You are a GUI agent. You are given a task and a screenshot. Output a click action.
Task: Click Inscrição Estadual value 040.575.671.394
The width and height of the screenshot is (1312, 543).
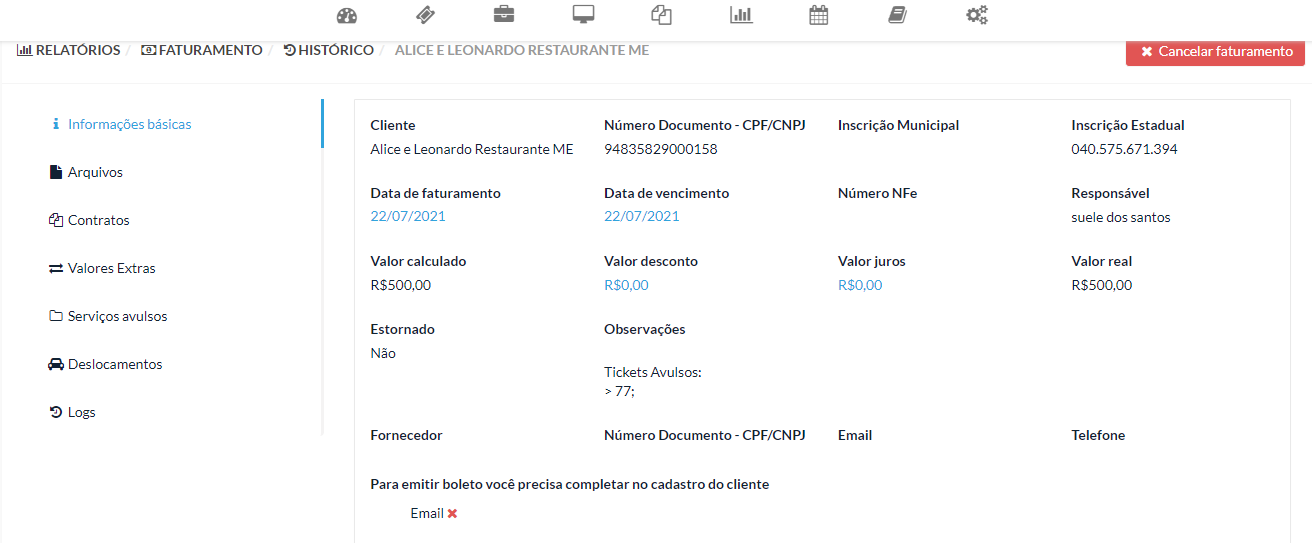tap(1124, 149)
